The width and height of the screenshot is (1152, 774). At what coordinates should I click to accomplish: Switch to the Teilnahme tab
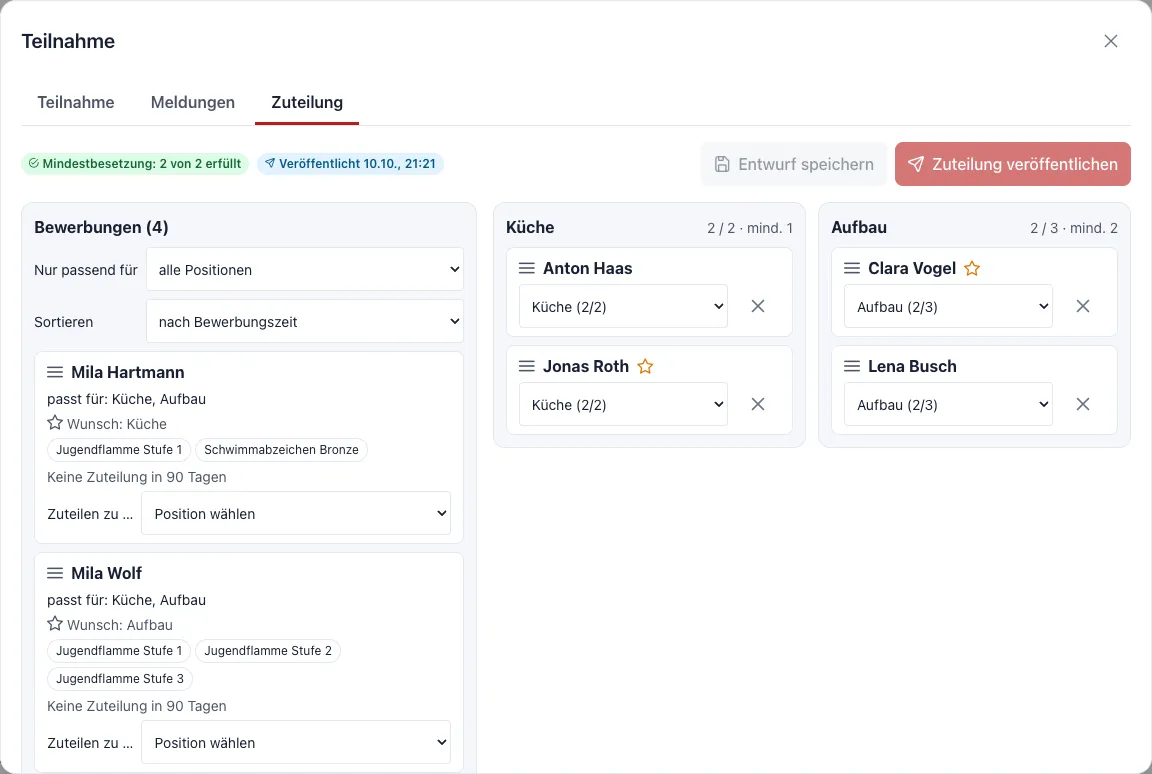pyautogui.click(x=76, y=102)
